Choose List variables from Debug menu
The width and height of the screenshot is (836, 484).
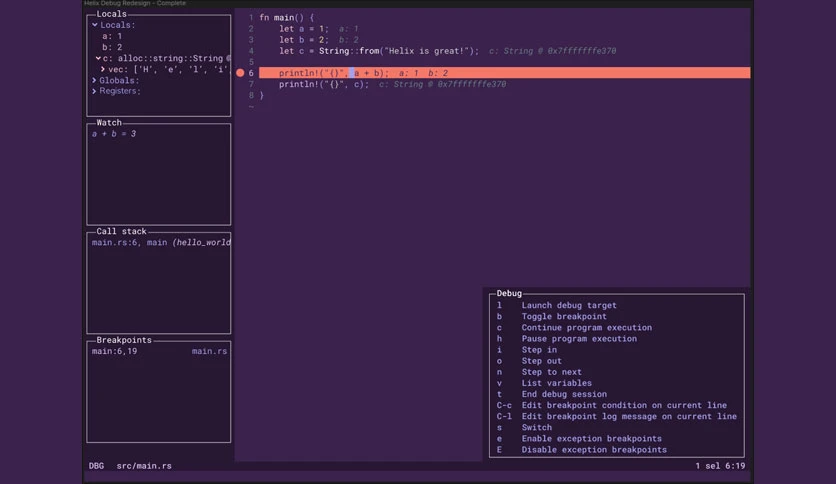click(556, 383)
